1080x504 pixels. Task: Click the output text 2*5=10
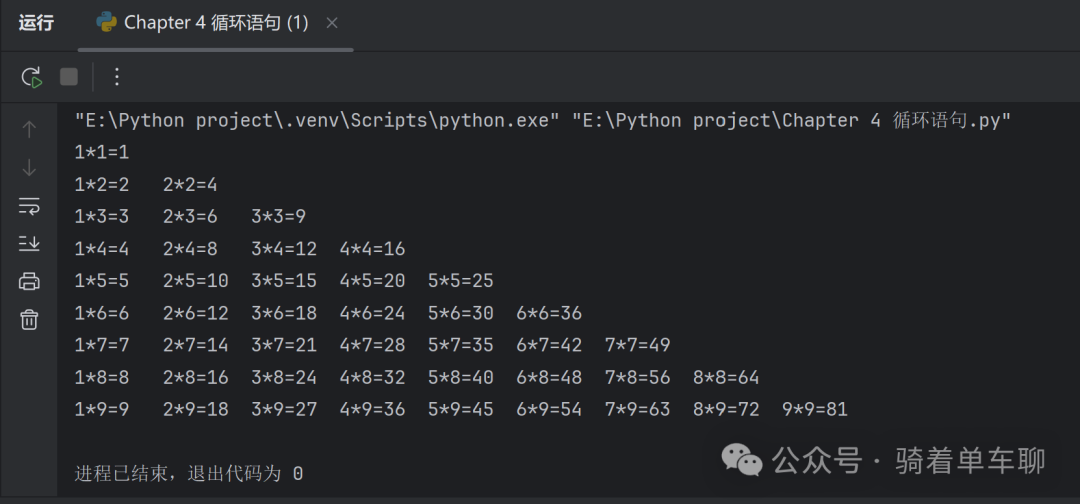coord(196,281)
